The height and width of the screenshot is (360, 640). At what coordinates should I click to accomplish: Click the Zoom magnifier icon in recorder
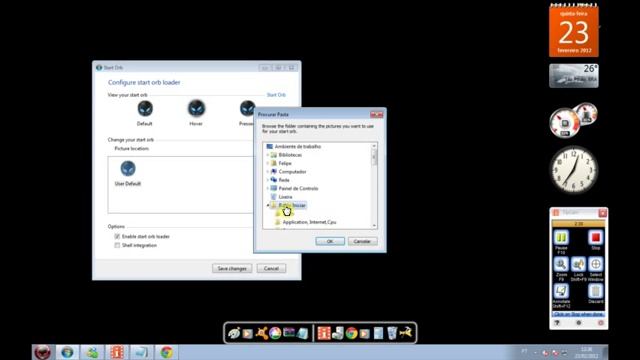[561, 264]
